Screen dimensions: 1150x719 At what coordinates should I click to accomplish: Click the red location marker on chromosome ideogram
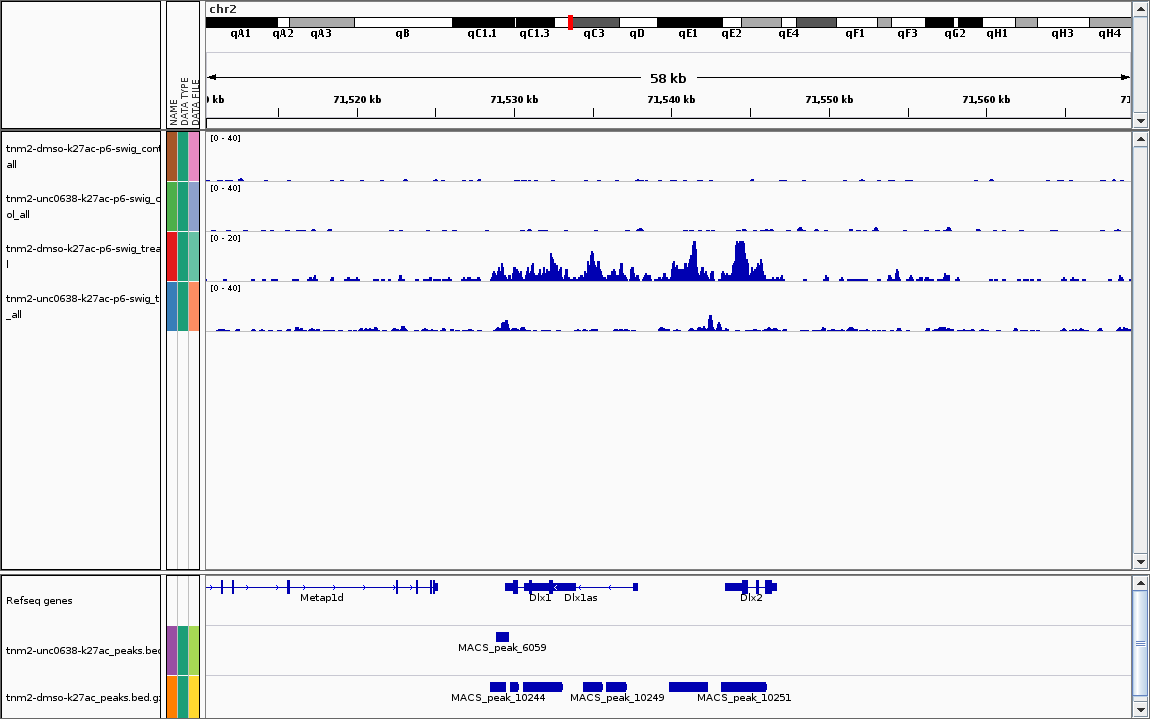point(570,22)
